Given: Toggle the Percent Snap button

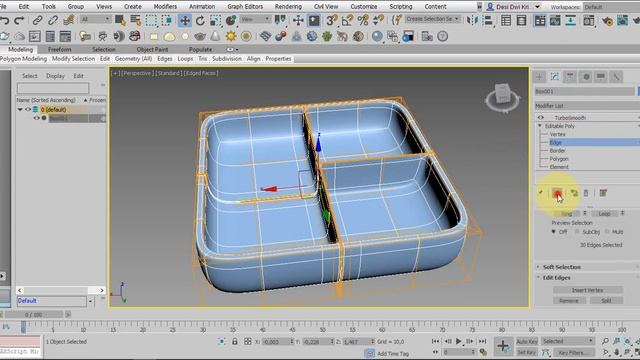Looking at the screenshot, I should pos(362,20).
